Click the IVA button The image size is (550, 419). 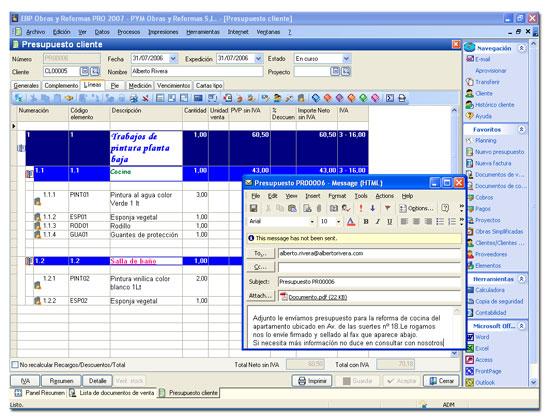point(25,381)
